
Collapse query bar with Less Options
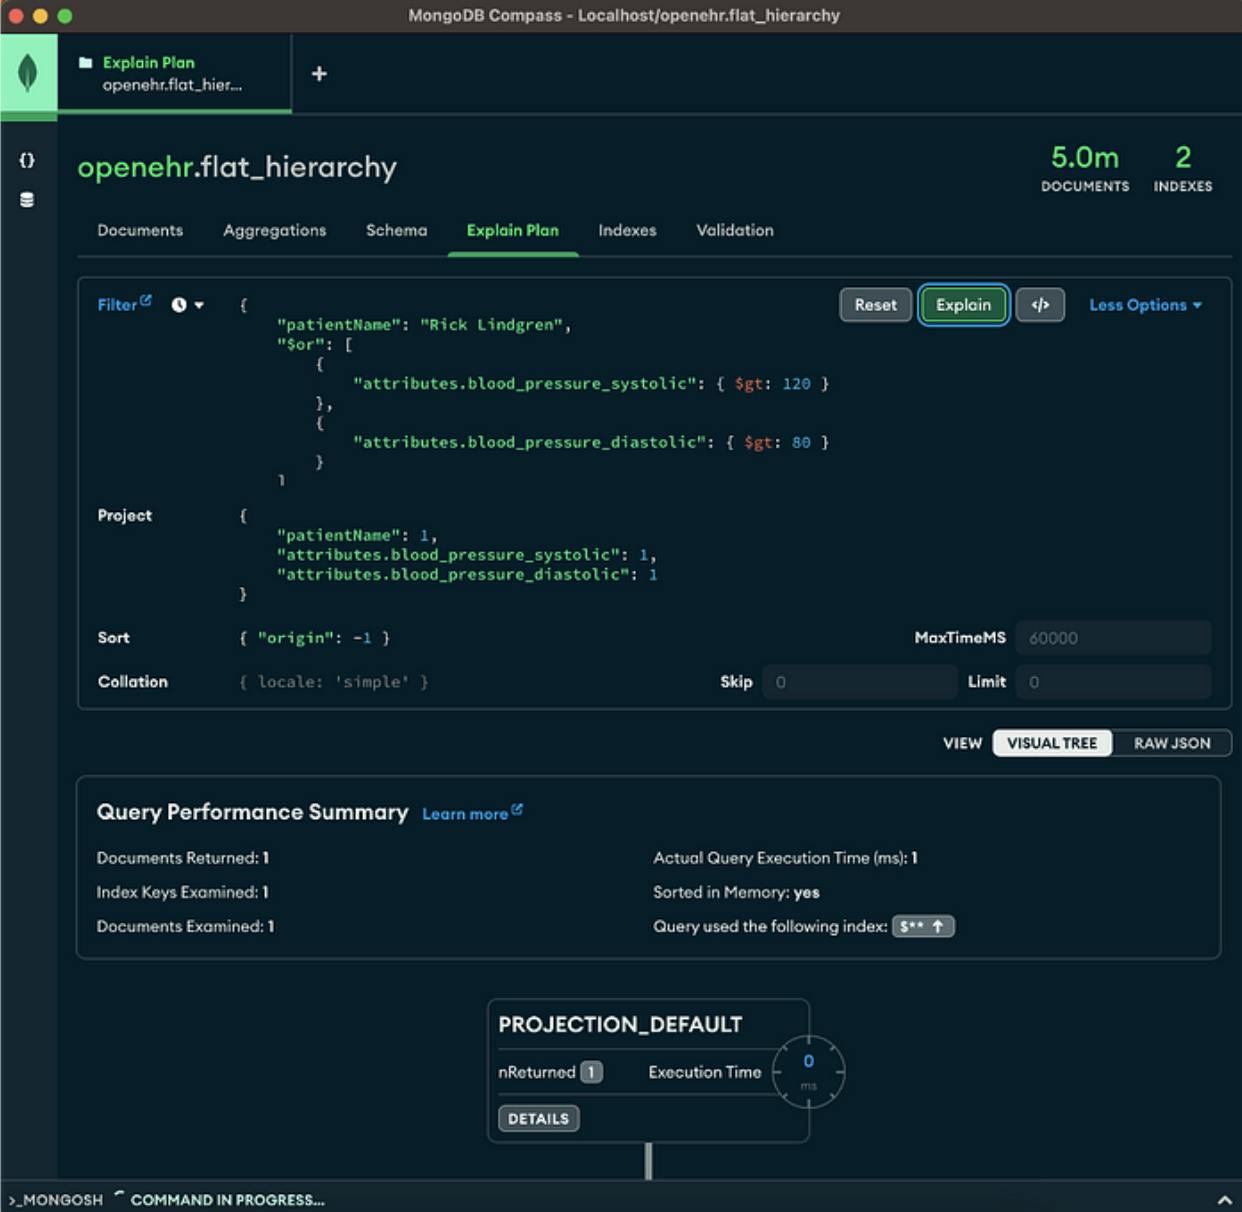[x=1145, y=305]
